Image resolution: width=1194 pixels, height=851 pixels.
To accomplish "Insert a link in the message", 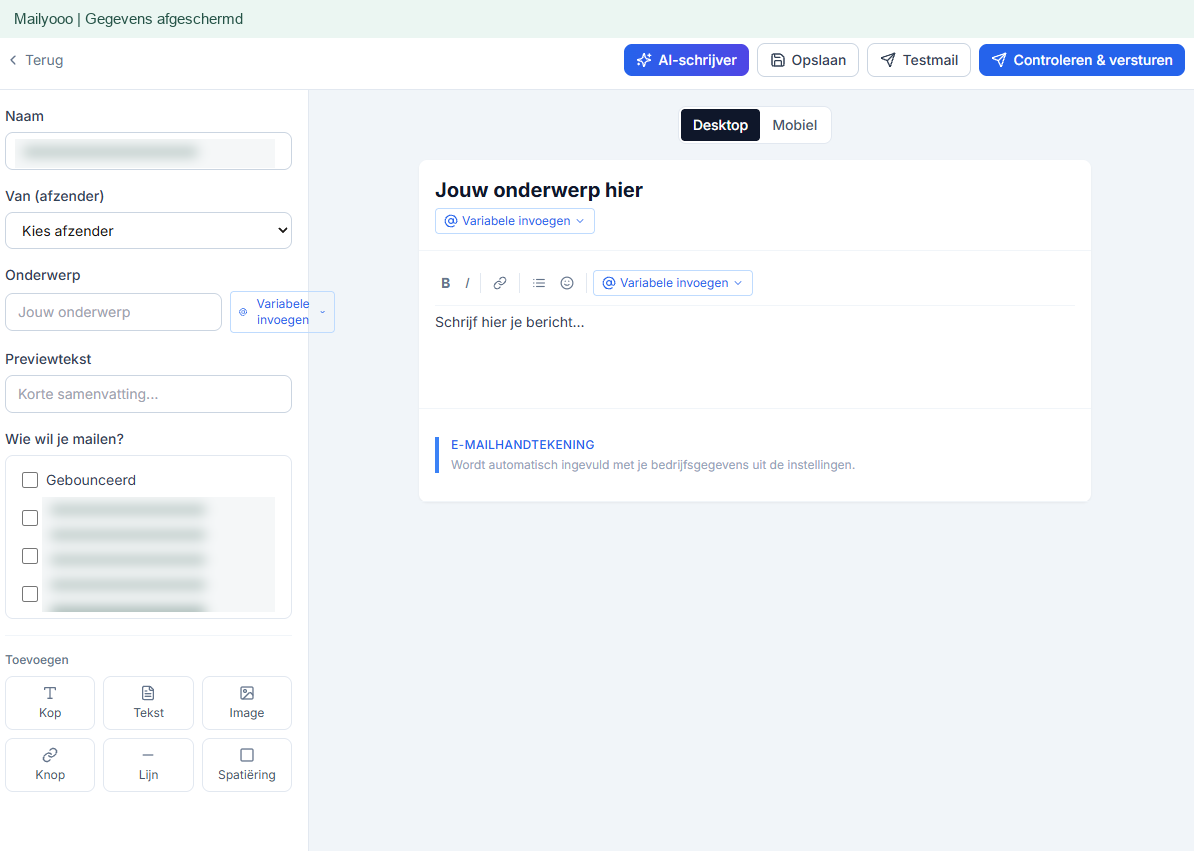I will pos(500,283).
